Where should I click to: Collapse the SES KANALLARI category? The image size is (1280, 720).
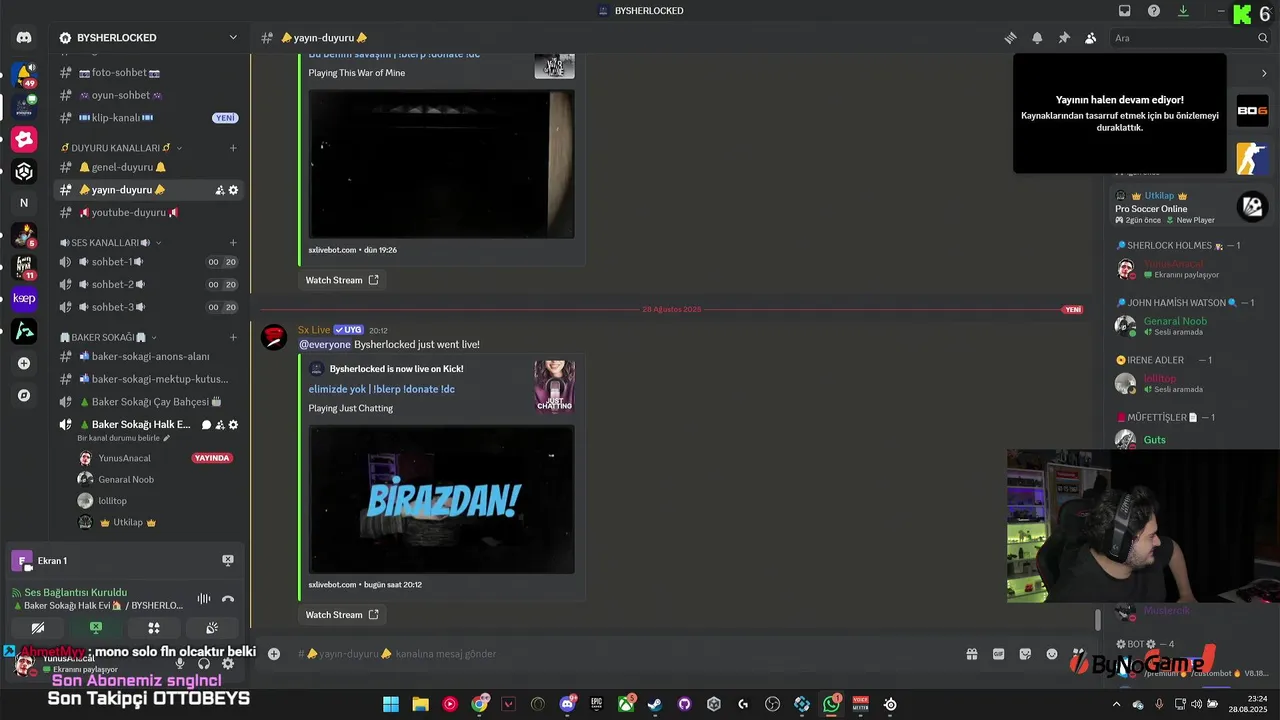[x=110, y=243]
